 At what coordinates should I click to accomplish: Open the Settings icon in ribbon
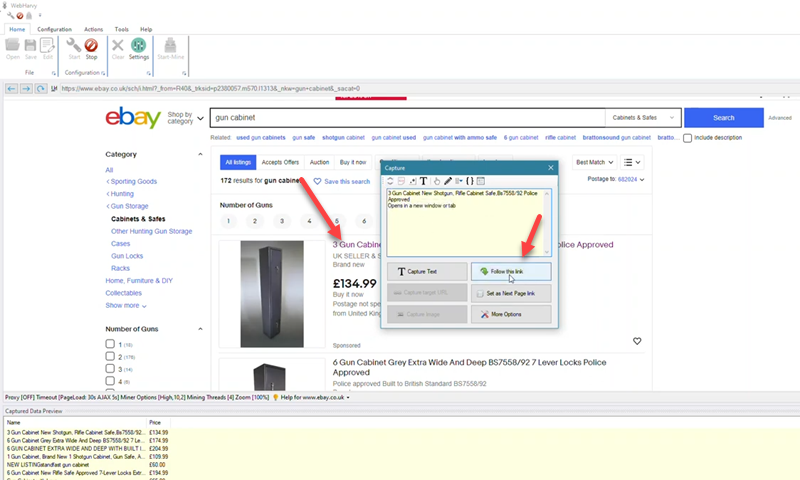click(138, 46)
